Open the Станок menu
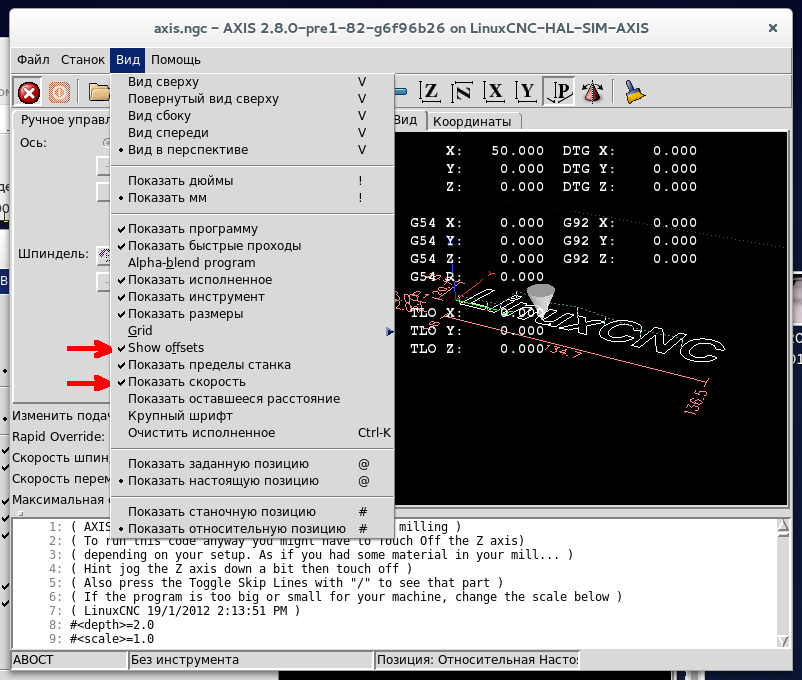Image resolution: width=802 pixels, height=680 pixels. pyautogui.click(x=82, y=60)
